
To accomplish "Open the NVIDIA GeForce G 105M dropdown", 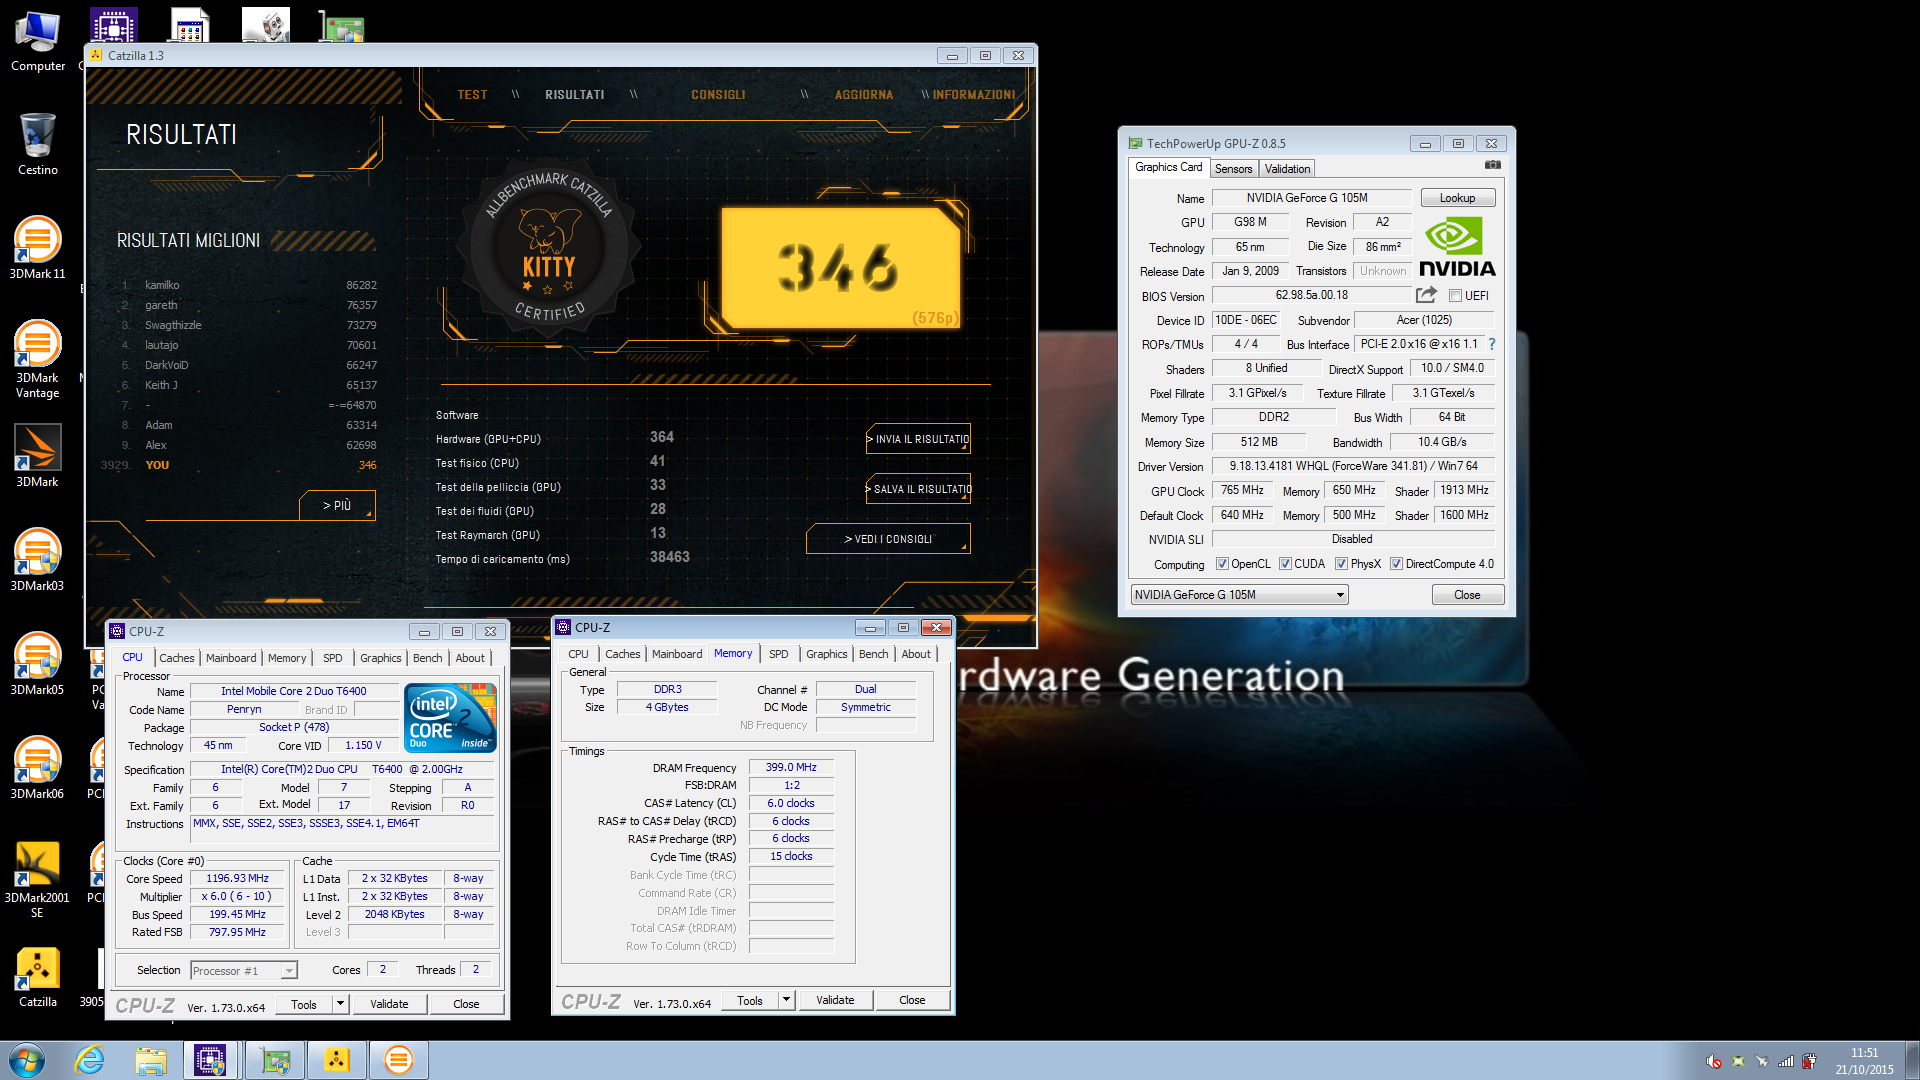I will click(x=1239, y=595).
